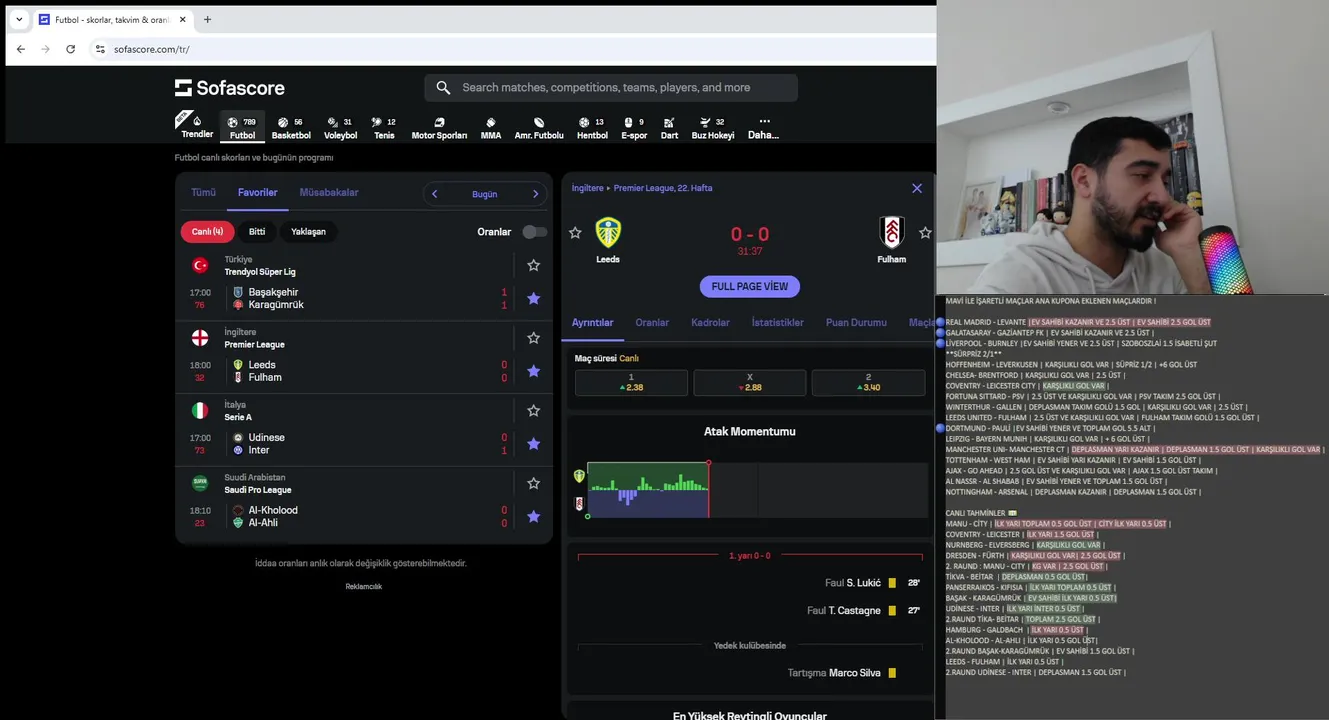The height and width of the screenshot is (720, 1329).
Task: Open the MMA category
Action: pos(491,127)
